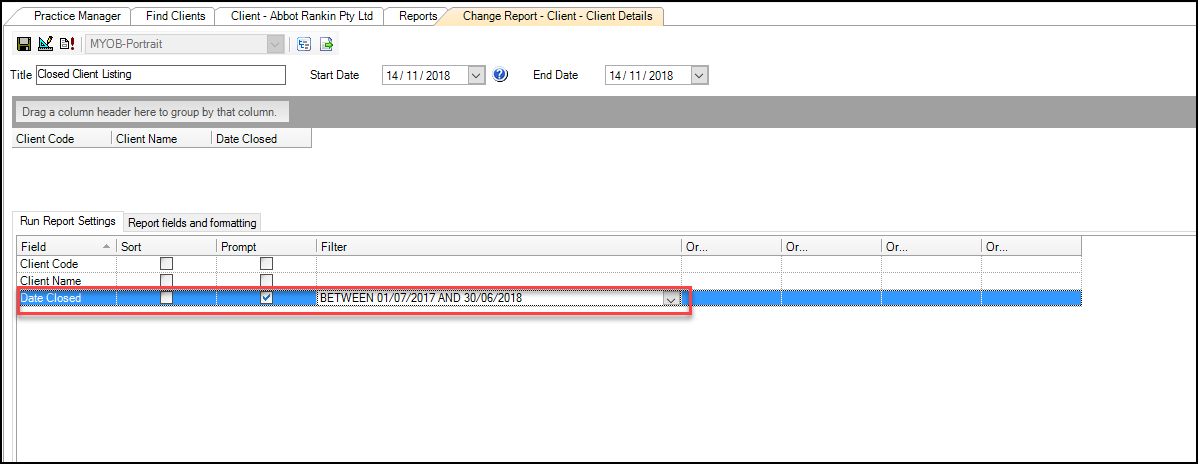
Task: Switch to the Report fields and formatting tab
Action: 192,223
